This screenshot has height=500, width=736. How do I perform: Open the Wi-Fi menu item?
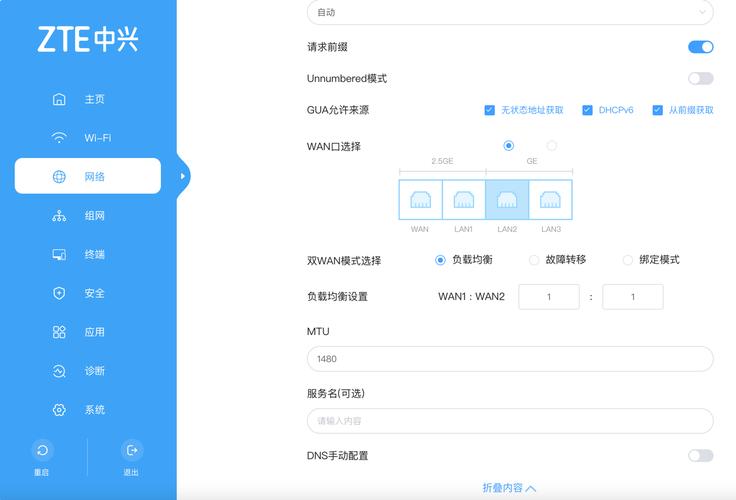pos(88,138)
